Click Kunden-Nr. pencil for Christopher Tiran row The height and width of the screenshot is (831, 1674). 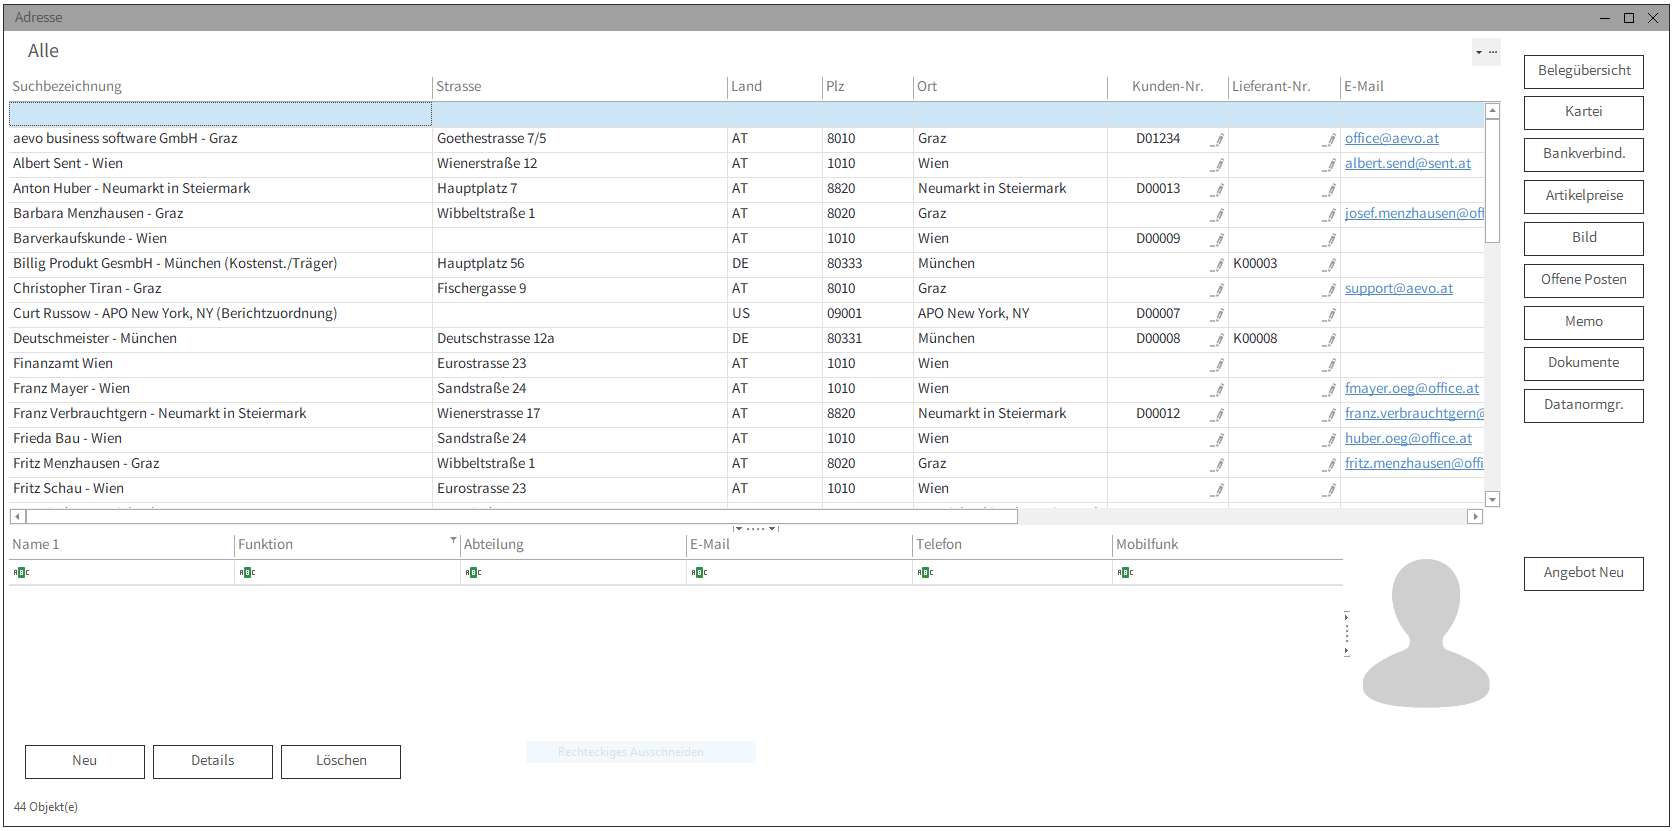click(x=1218, y=289)
